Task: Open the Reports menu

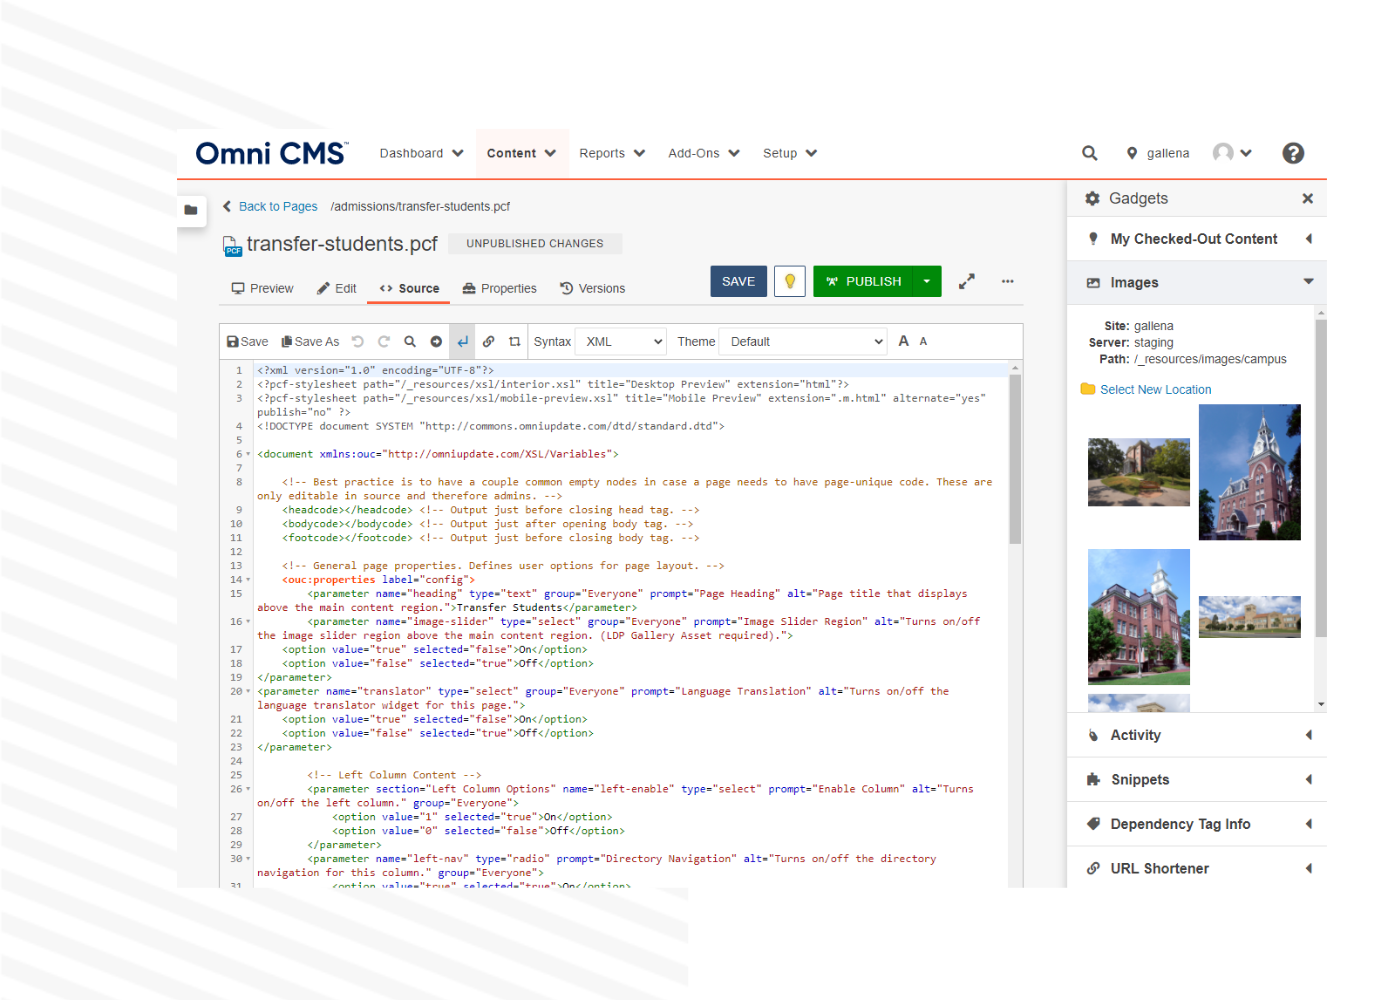Action: click(x=612, y=154)
